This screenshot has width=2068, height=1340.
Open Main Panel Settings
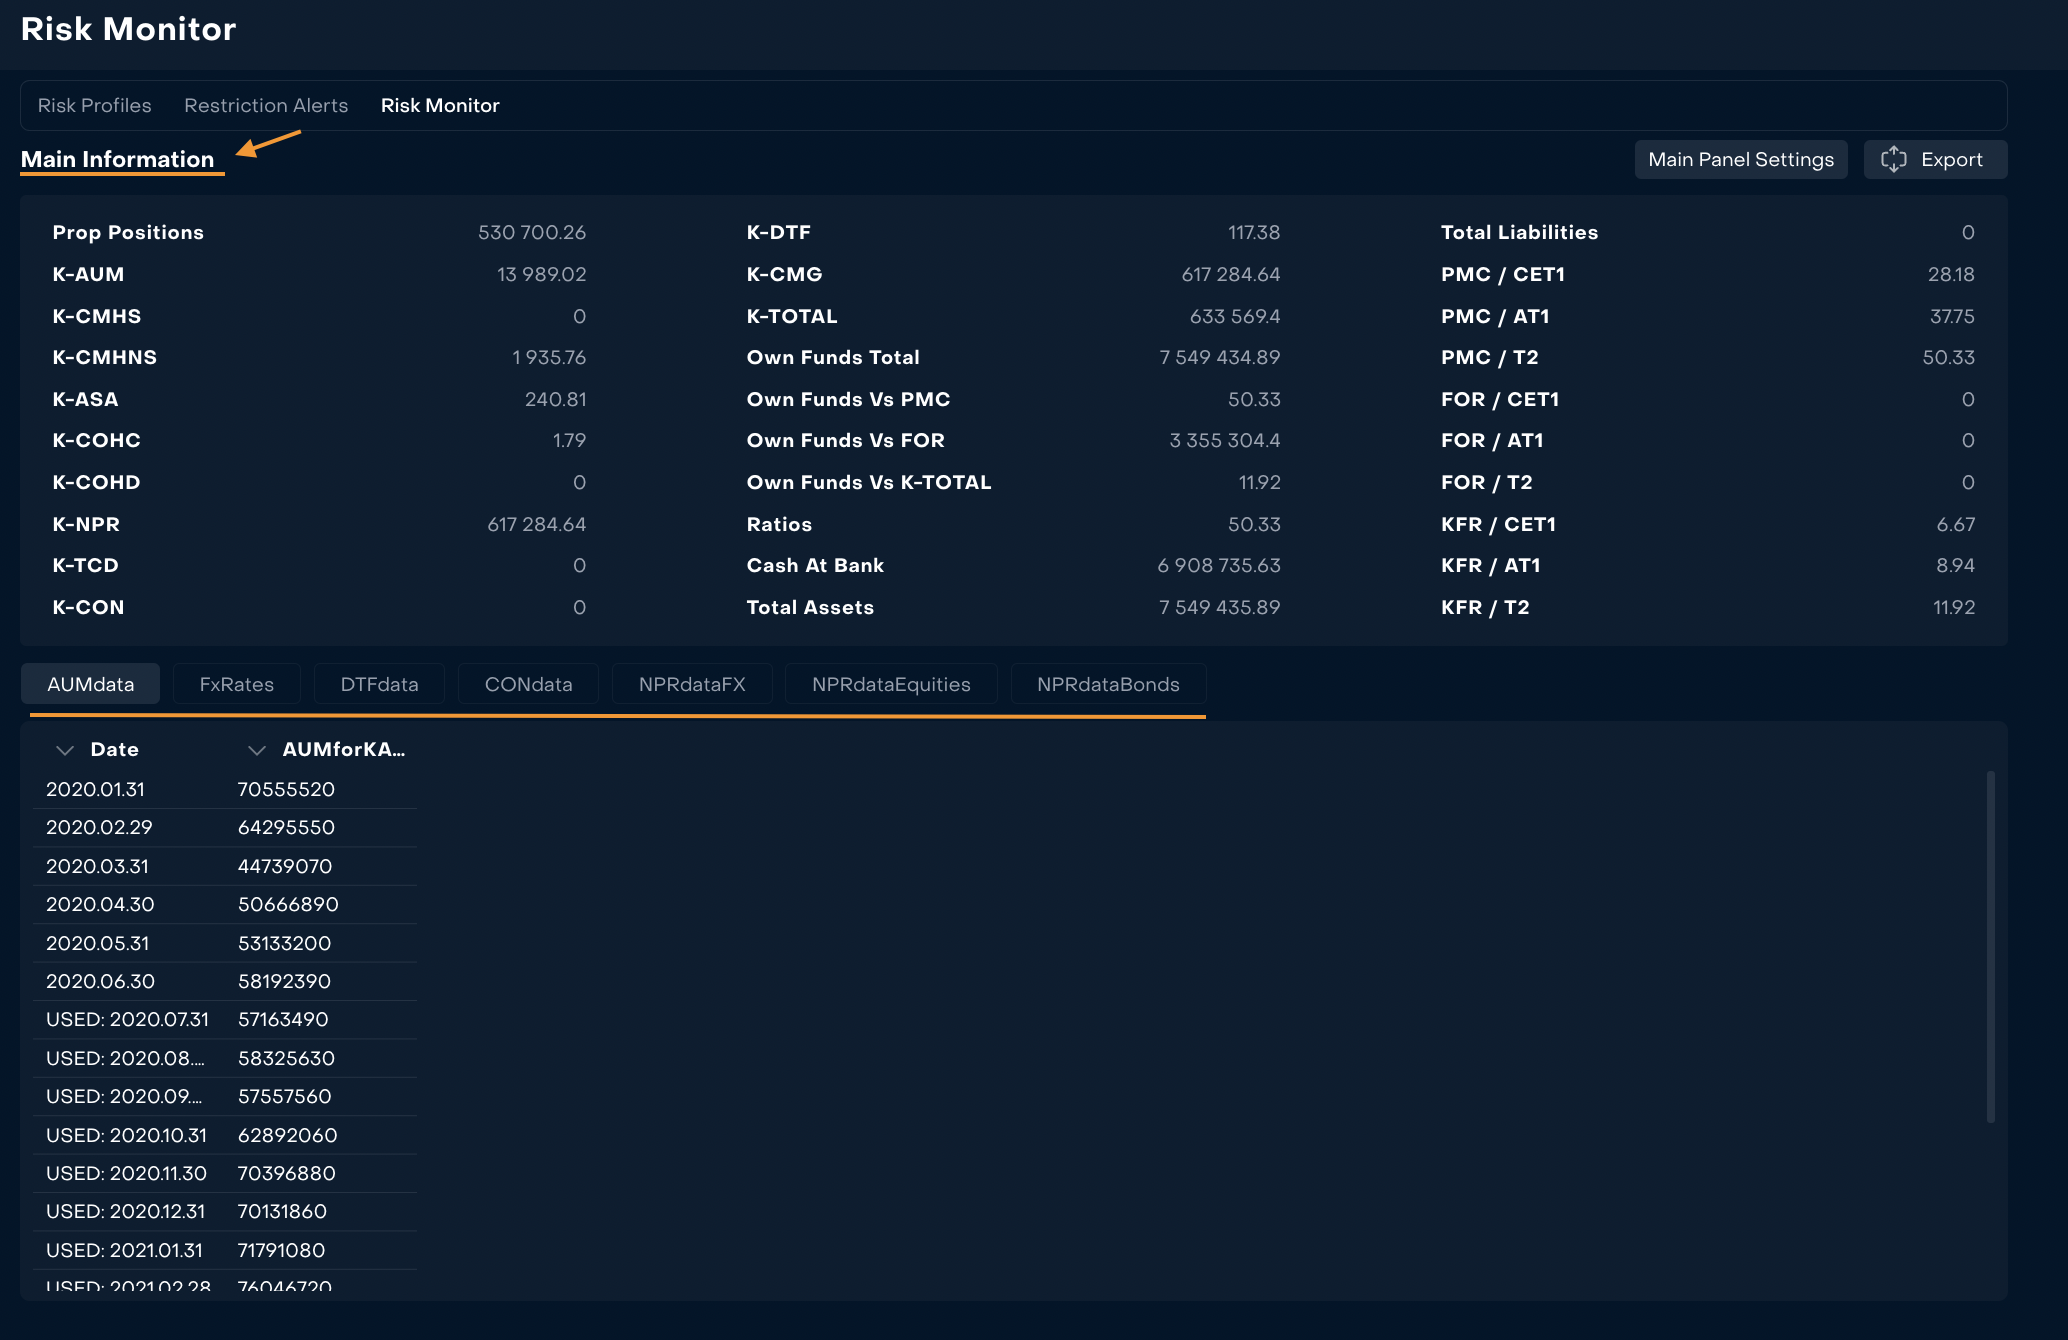[1740, 160]
